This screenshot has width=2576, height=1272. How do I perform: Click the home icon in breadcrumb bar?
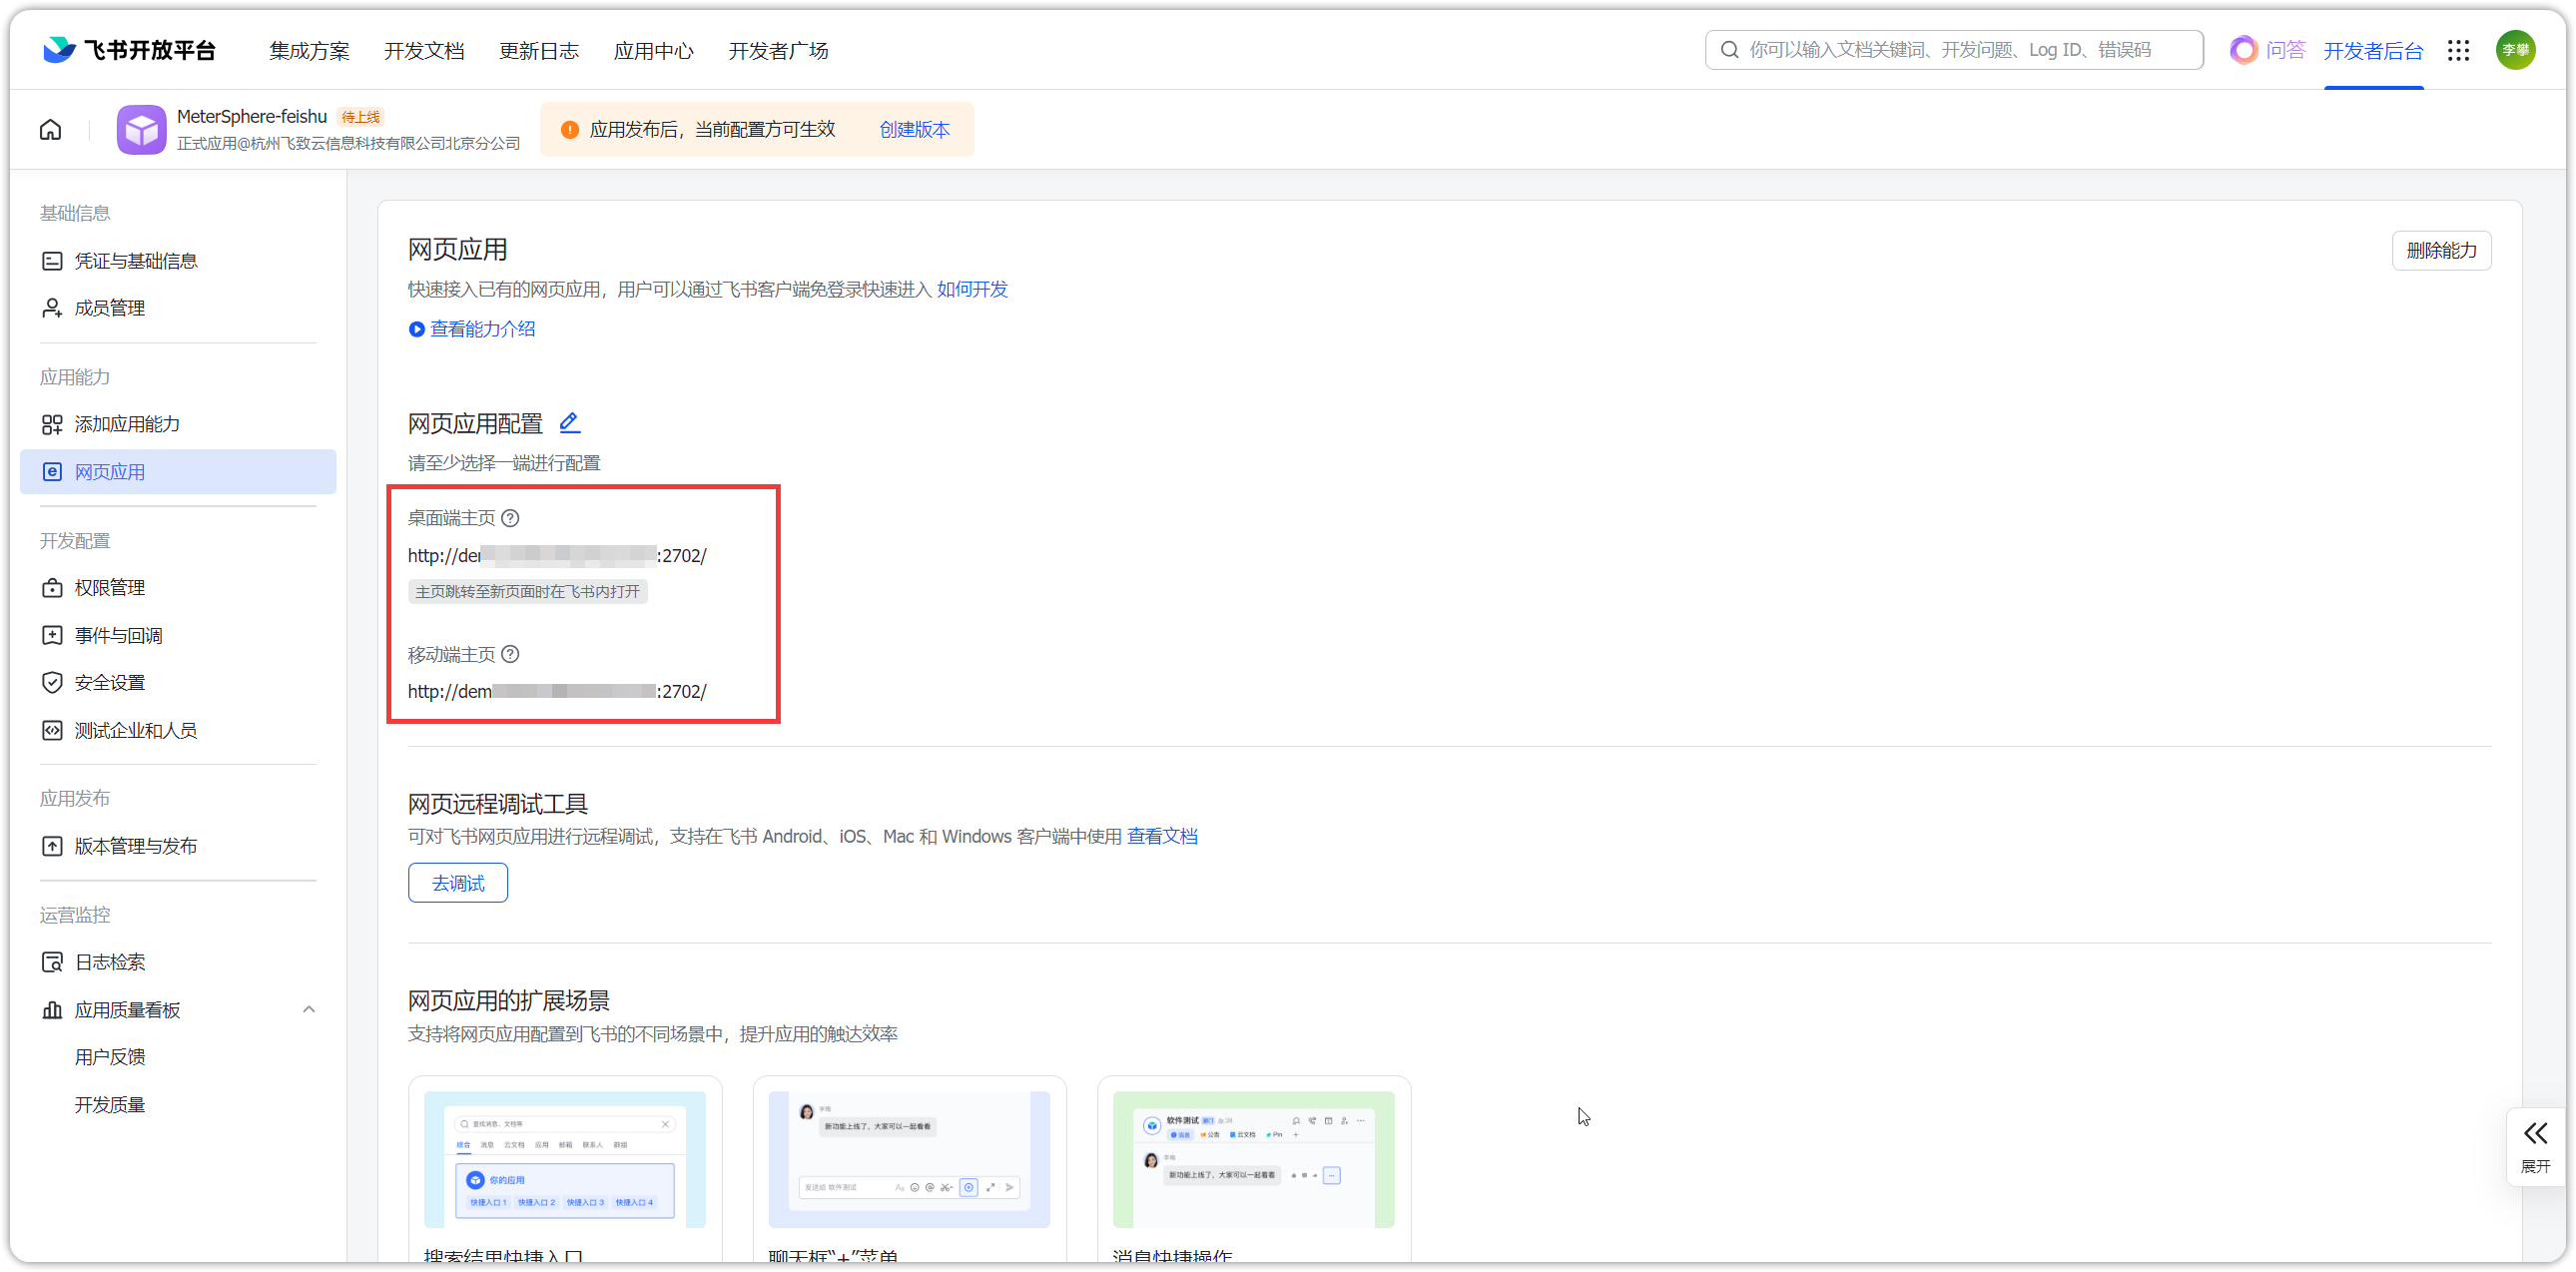point(50,130)
